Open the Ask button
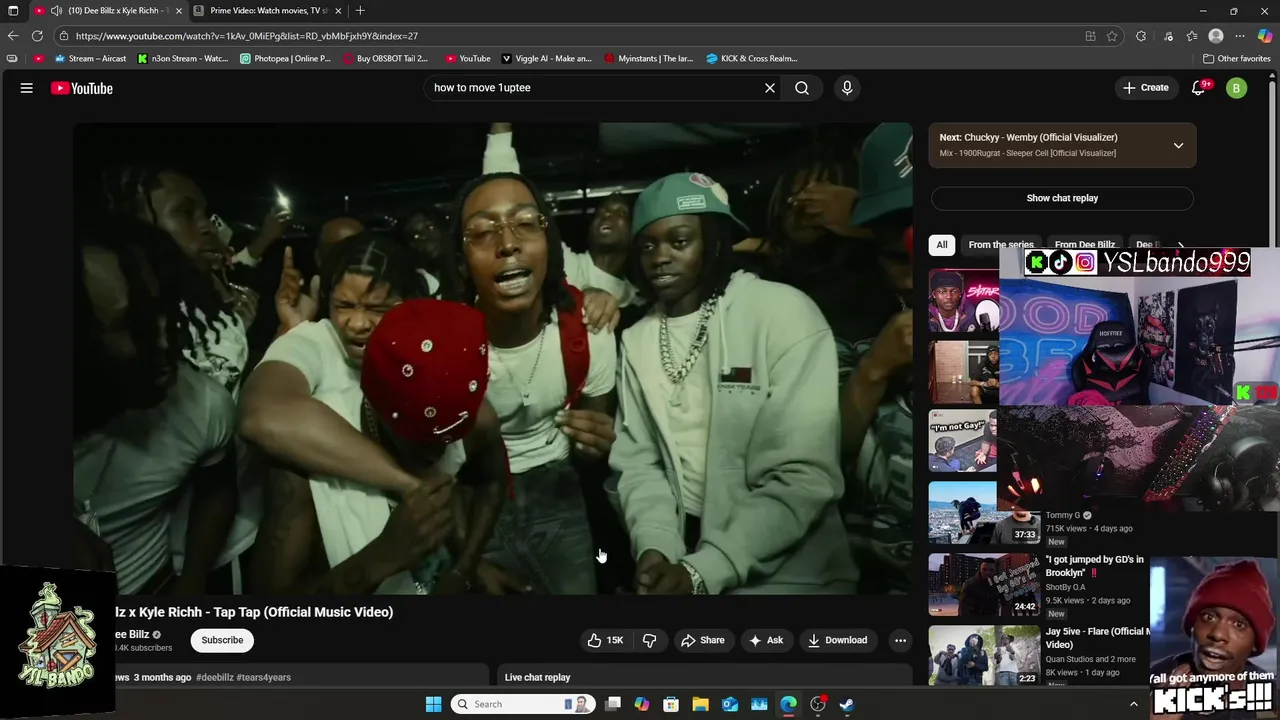 pyautogui.click(x=766, y=640)
